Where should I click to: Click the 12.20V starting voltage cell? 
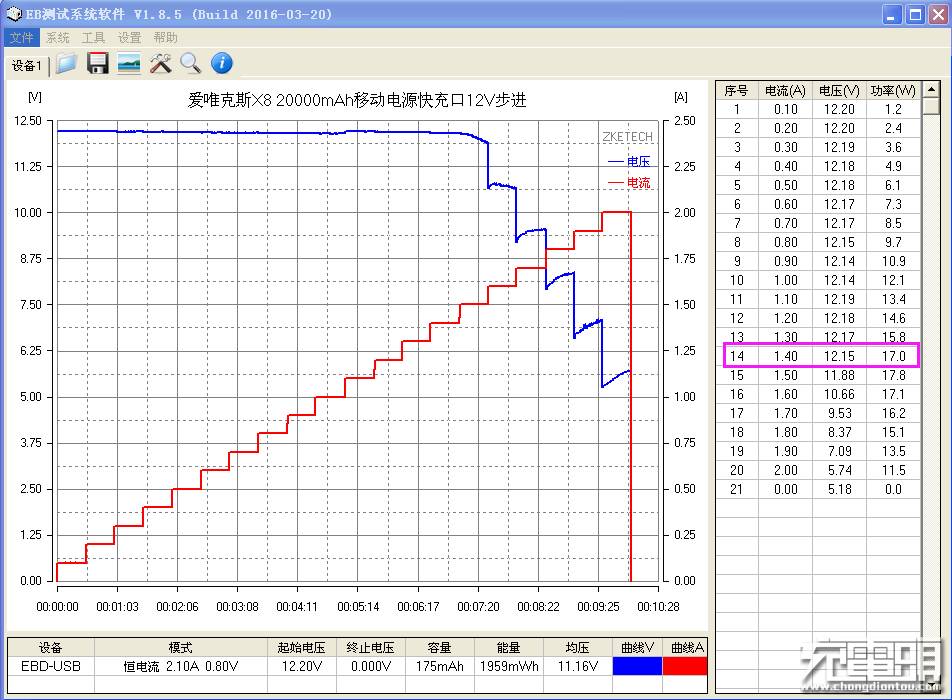point(302,666)
